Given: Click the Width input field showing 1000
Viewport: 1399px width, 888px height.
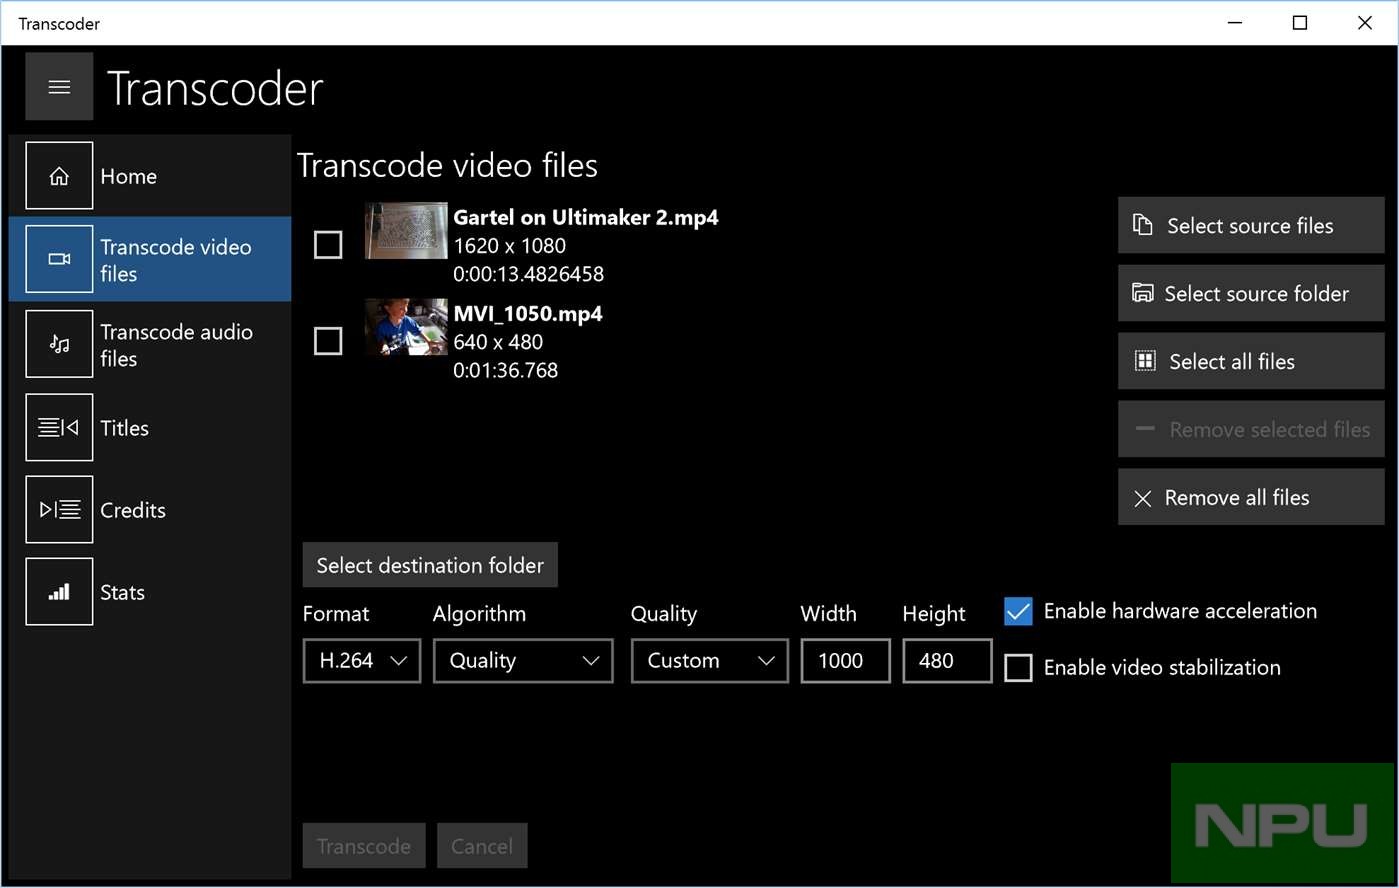Looking at the screenshot, I should pos(844,661).
